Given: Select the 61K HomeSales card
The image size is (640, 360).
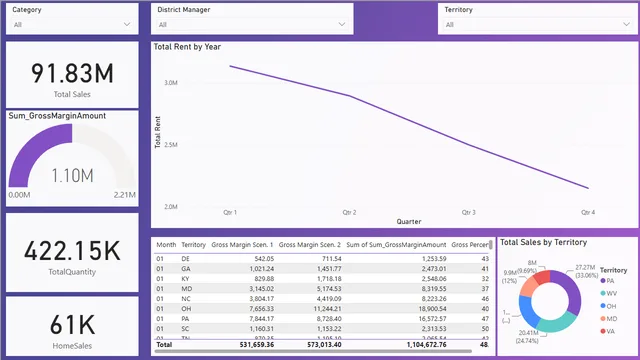Looking at the screenshot, I should point(72,327).
